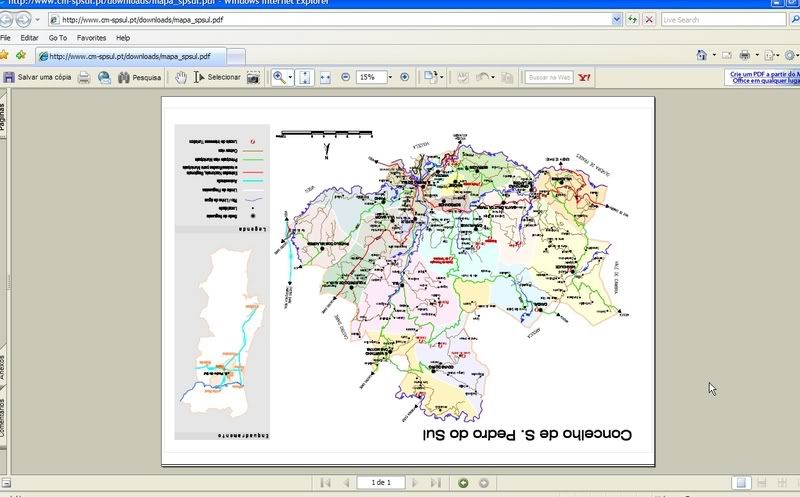The image size is (800, 497).
Task: Click the Live Search box
Action: click(x=723, y=19)
